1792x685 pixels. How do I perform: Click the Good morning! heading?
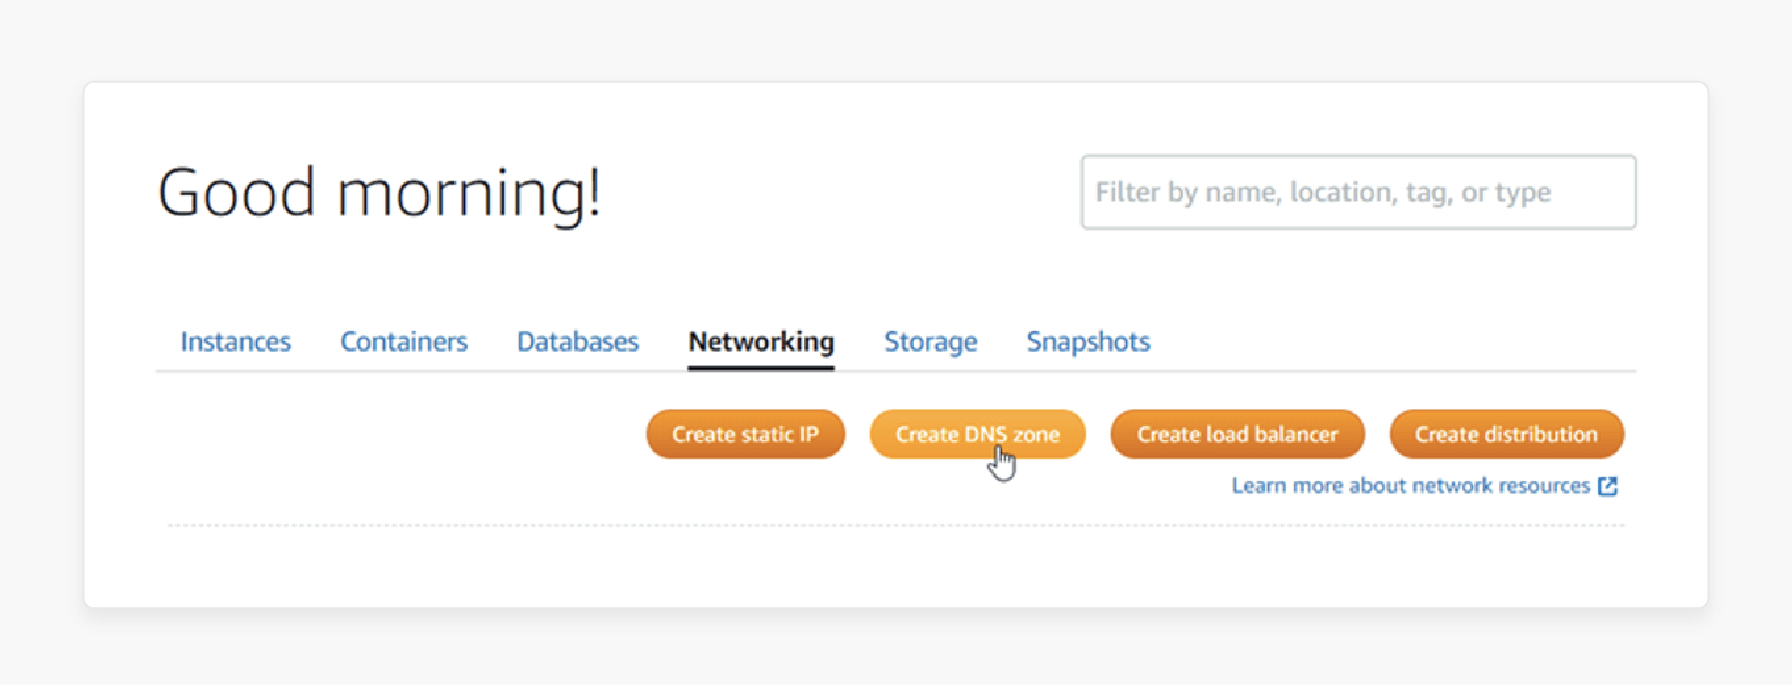pyautogui.click(x=380, y=193)
